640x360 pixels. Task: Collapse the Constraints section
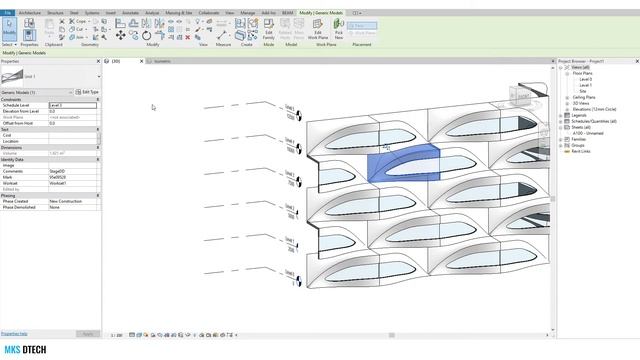click(x=98, y=100)
